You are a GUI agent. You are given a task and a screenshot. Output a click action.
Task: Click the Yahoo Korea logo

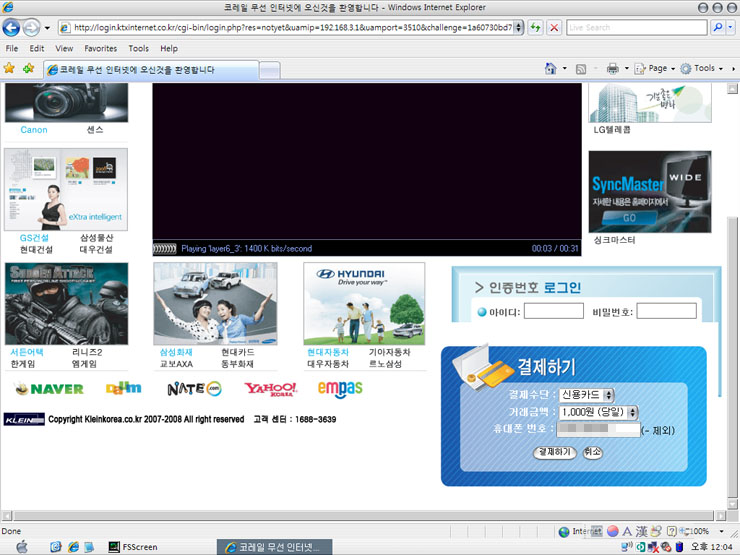(271, 389)
